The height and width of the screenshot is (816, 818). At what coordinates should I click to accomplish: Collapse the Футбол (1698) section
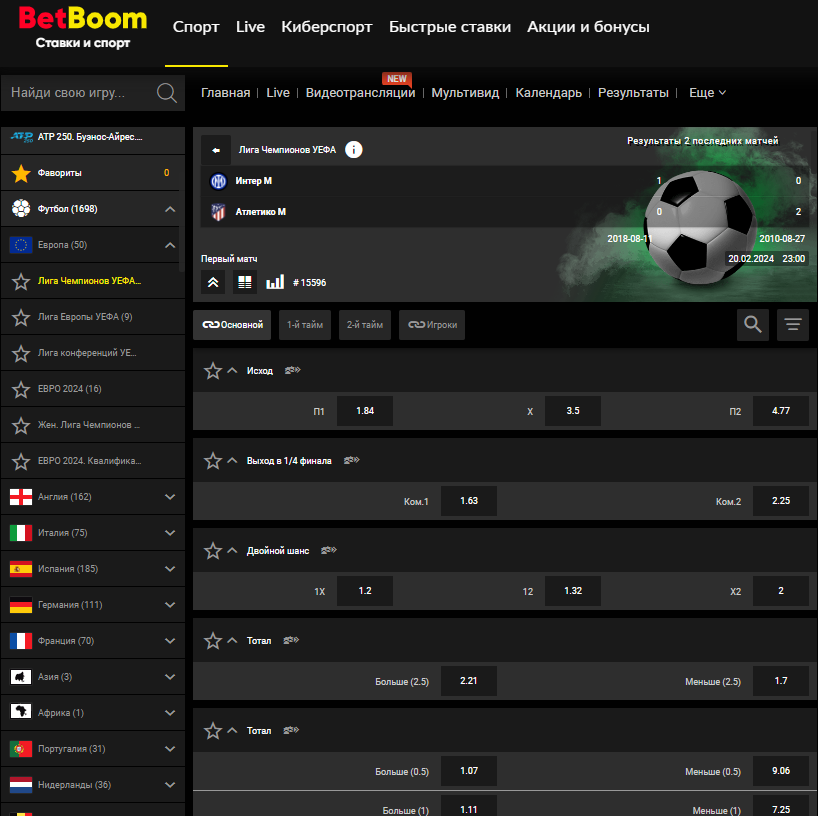[170, 209]
